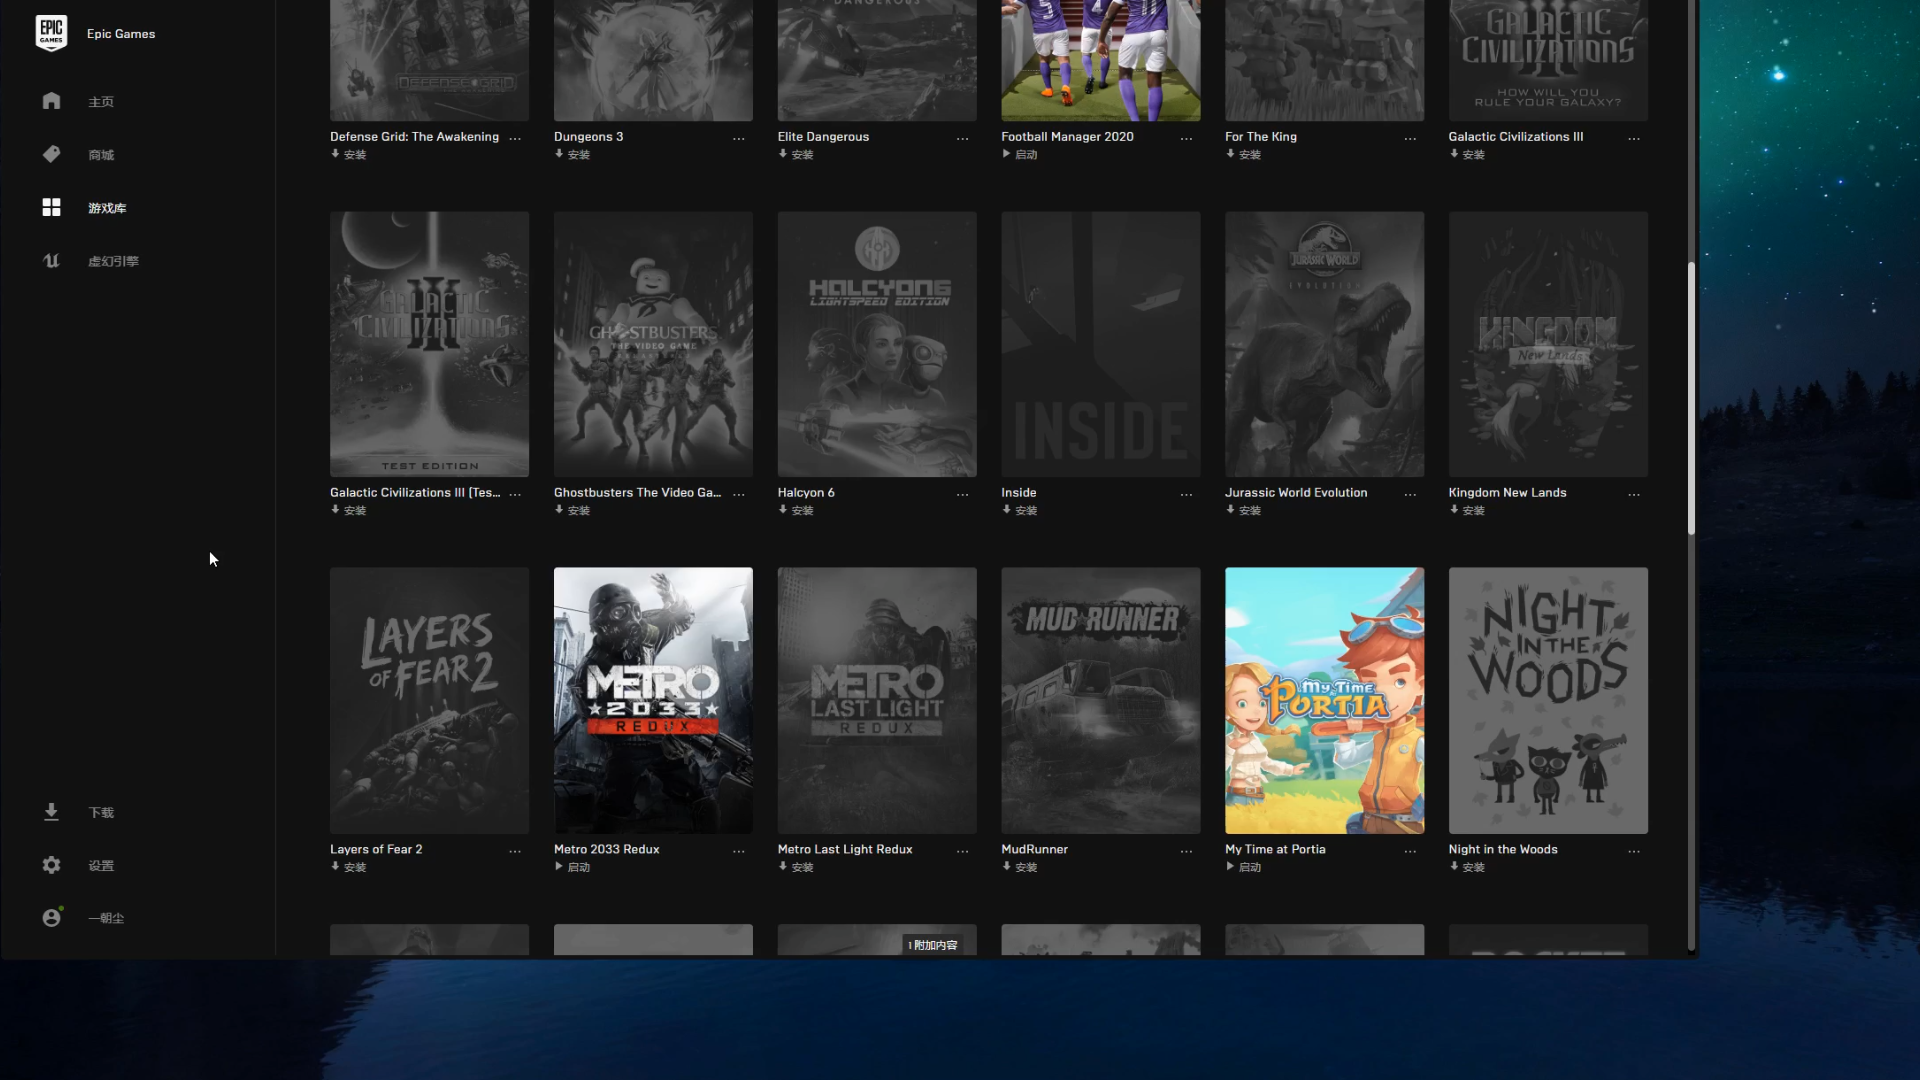The height and width of the screenshot is (1080, 1920).
Task: Launch My Time at Portia via 启动
Action: coord(1244,867)
